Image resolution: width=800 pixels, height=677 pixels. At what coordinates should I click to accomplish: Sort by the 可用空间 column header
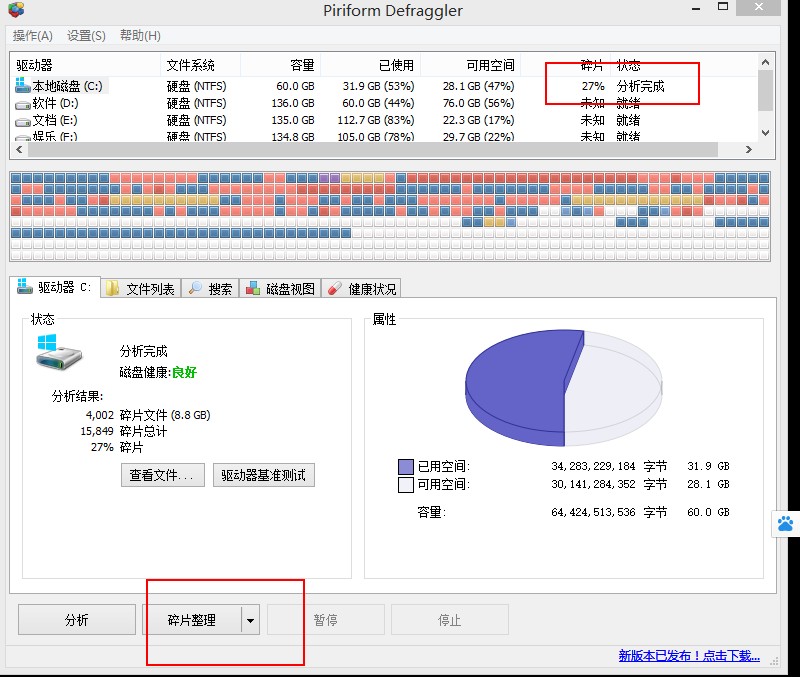click(470, 65)
